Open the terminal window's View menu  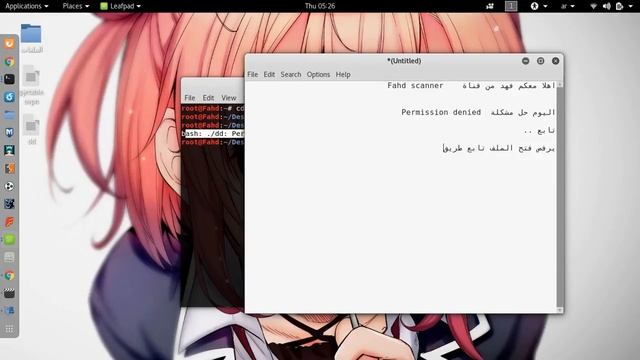[229, 98]
